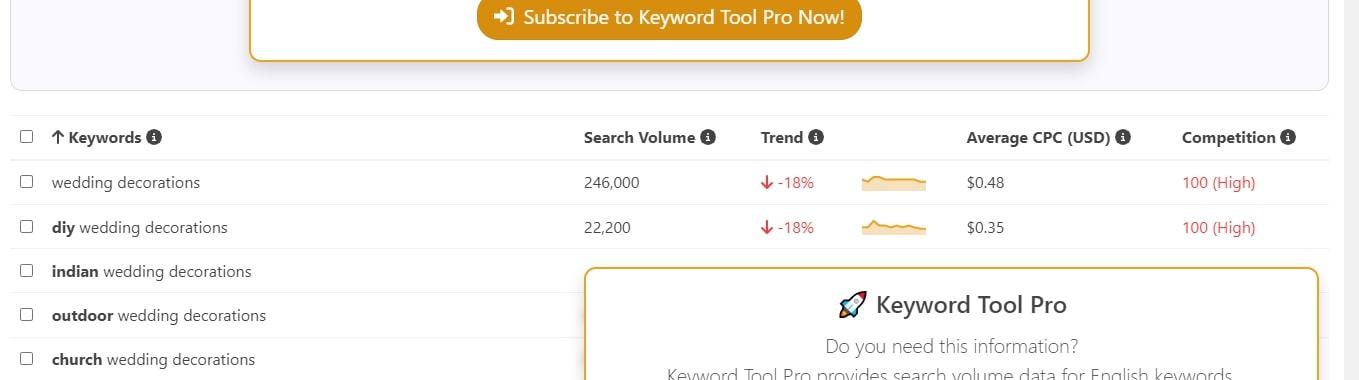Select the church wedding decorations row checkbox
The height and width of the screenshot is (380, 1359).
[x=27, y=358]
